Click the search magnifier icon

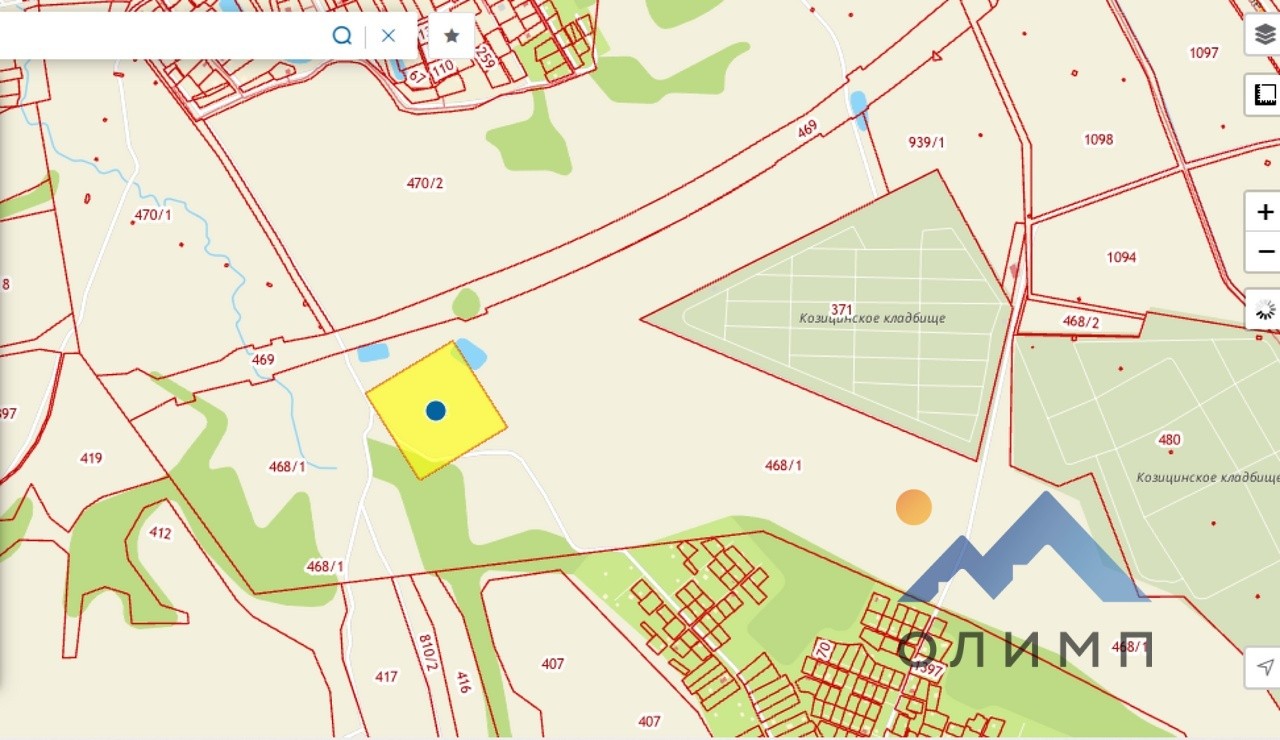tap(342, 36)
